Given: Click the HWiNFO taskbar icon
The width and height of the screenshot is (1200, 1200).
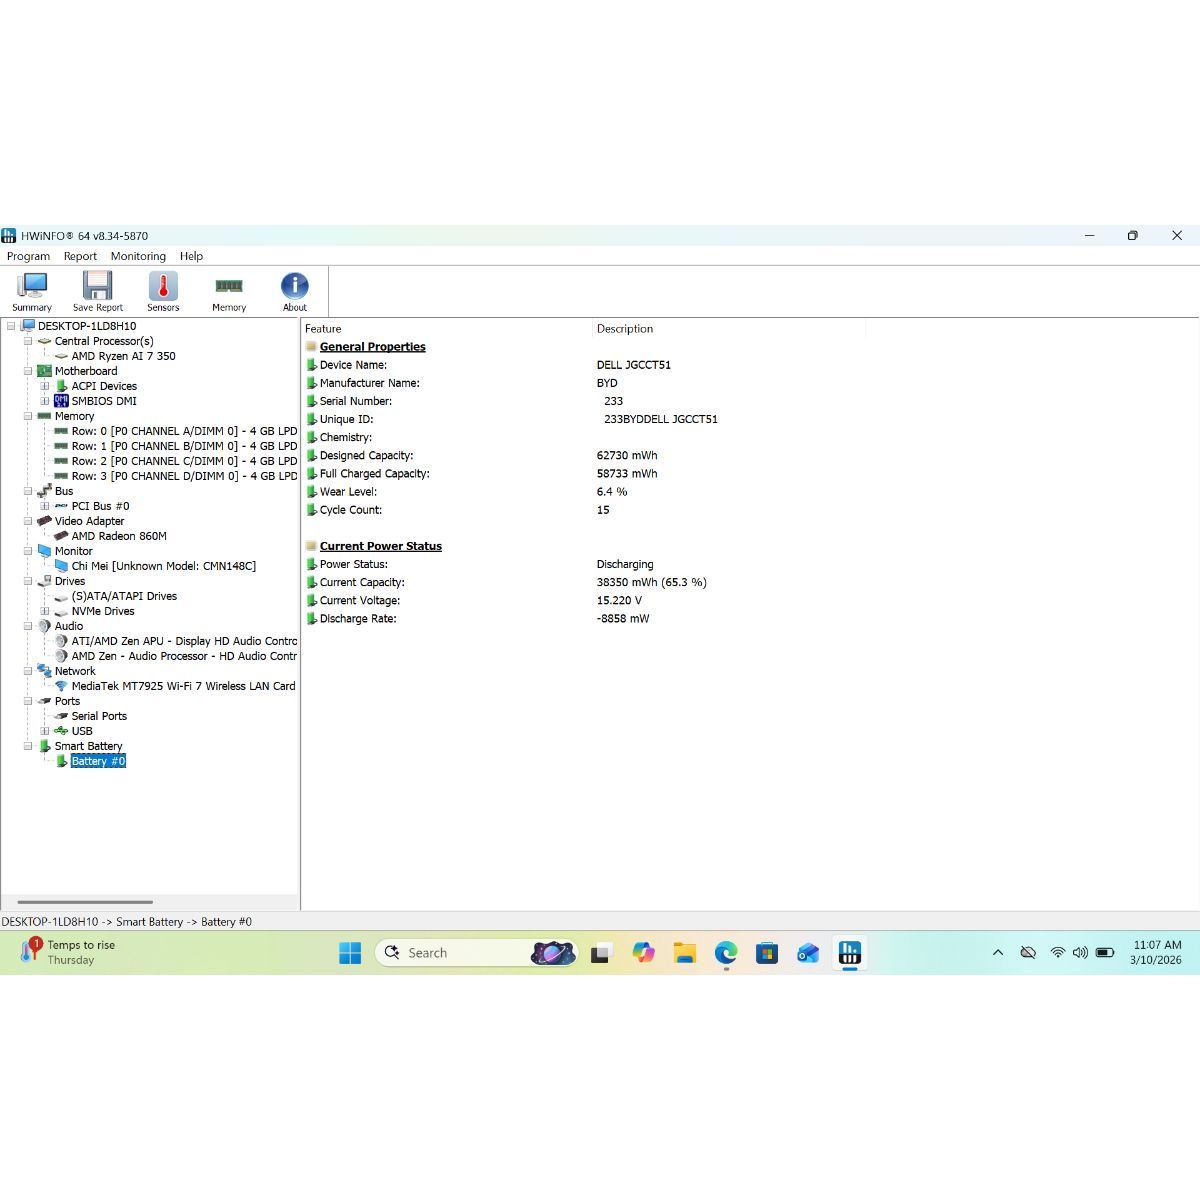Looking at the screenshot, I should [x=849, y=953].
